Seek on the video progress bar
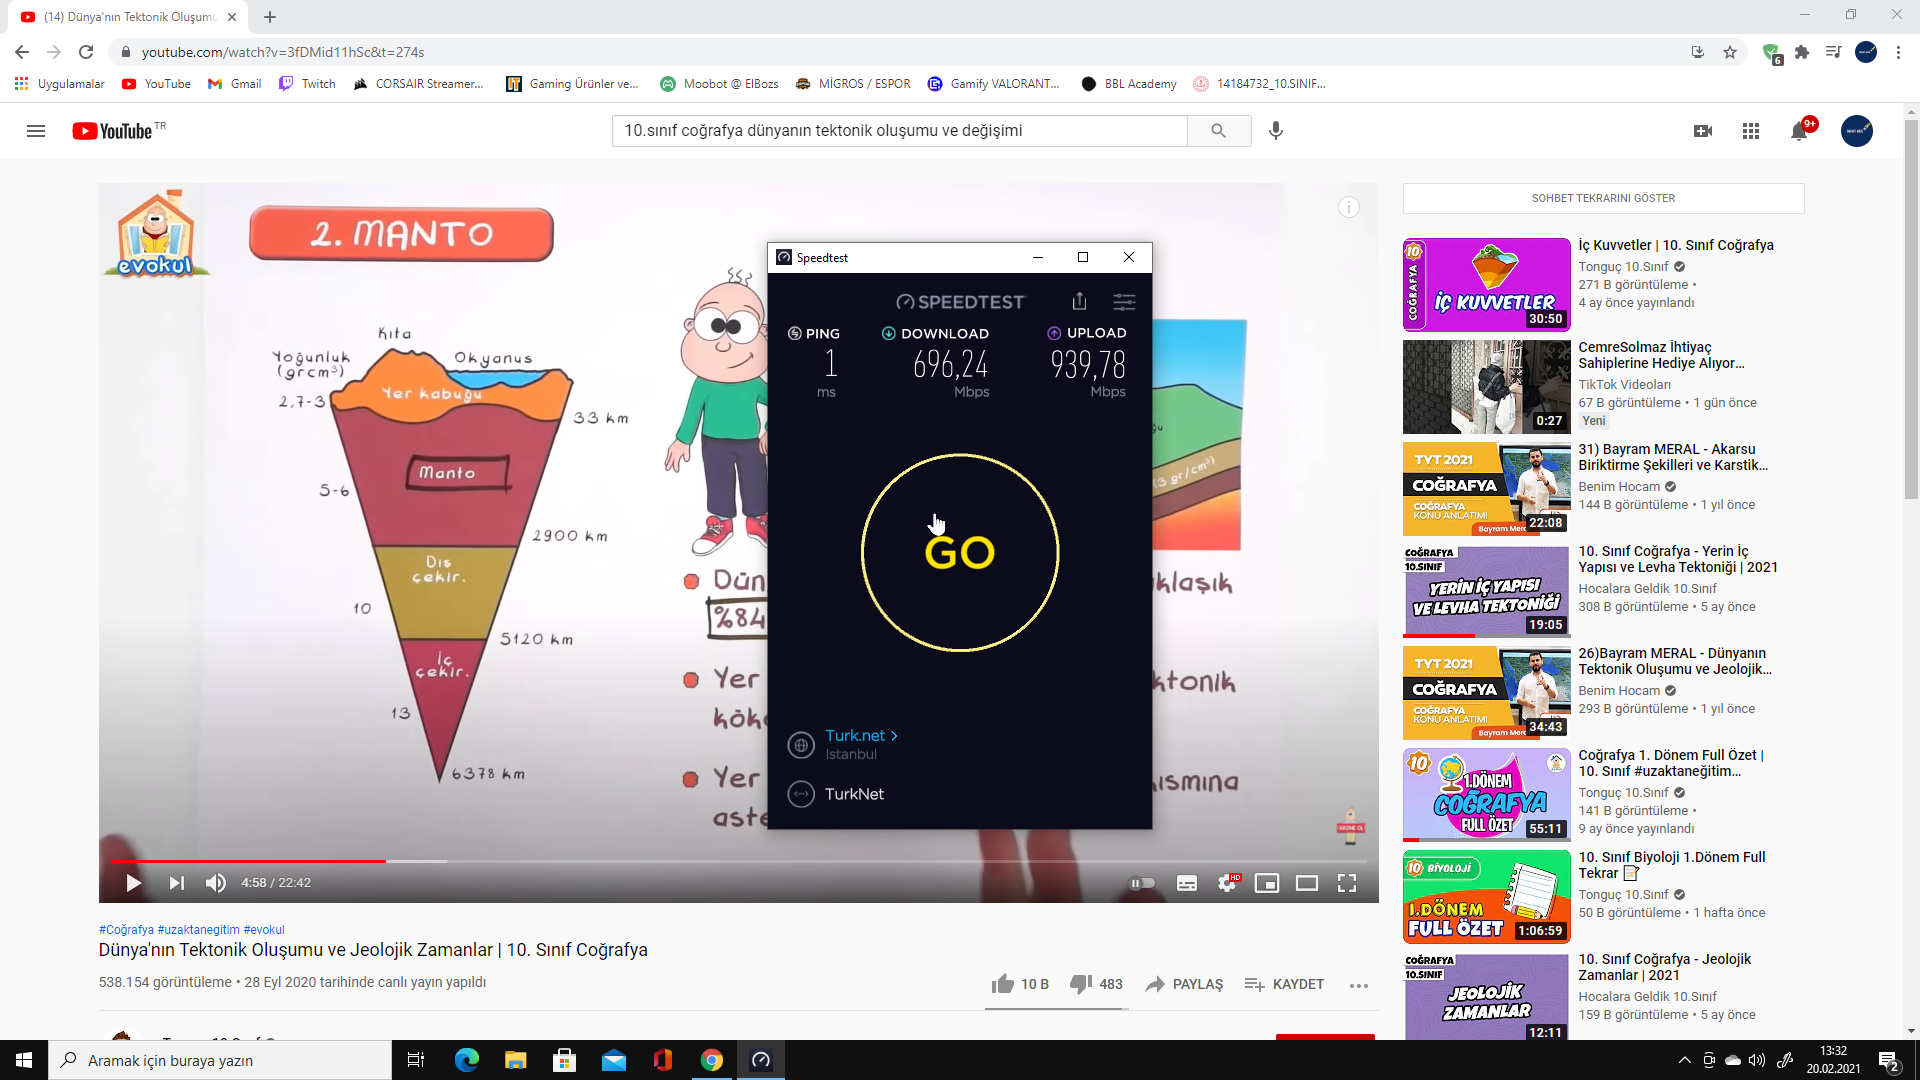This screenshot has width=1920, height=1080. click(x=739, y=861)
